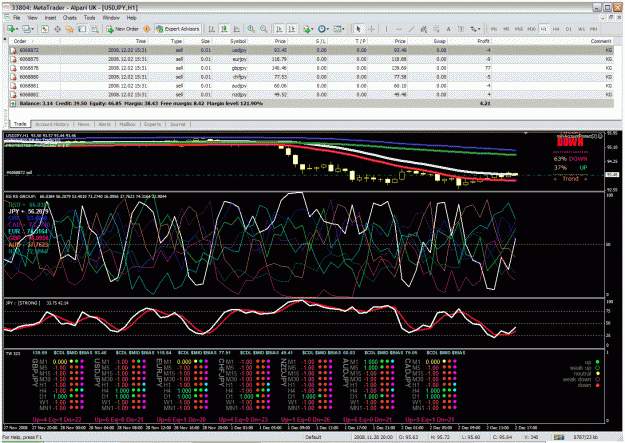Viewport: 625px width, 443px height.
Task: Toggle the Expert Advisors button
Action: point(177,29)
